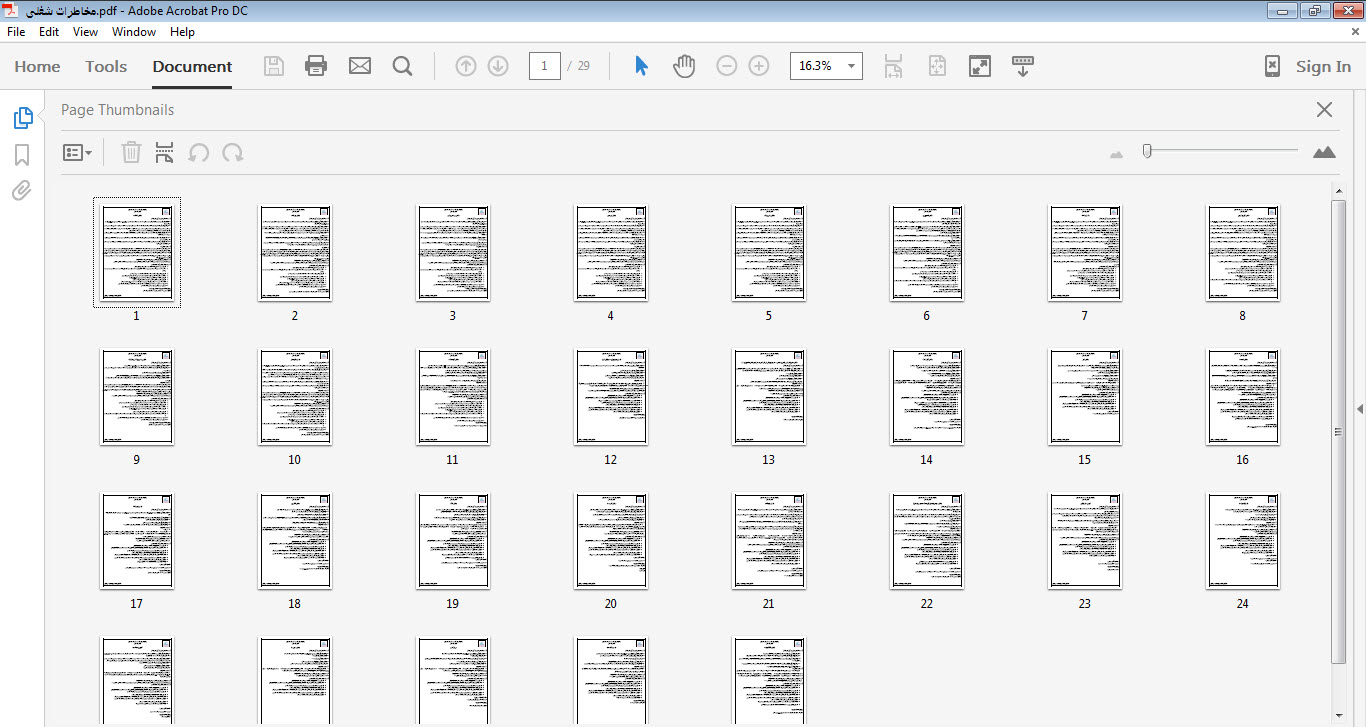The width and height of the screenshot is (1366, 727).
Task: Rotate pages clockwise icon
Action: coord(233,152)
